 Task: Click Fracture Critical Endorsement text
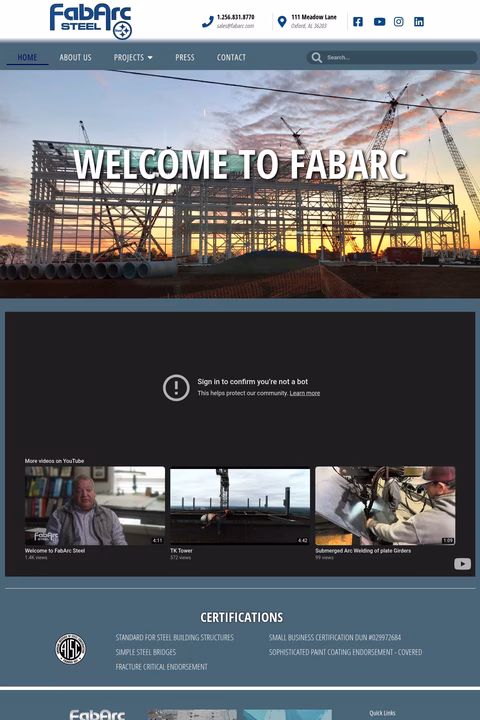pos(161,667)
